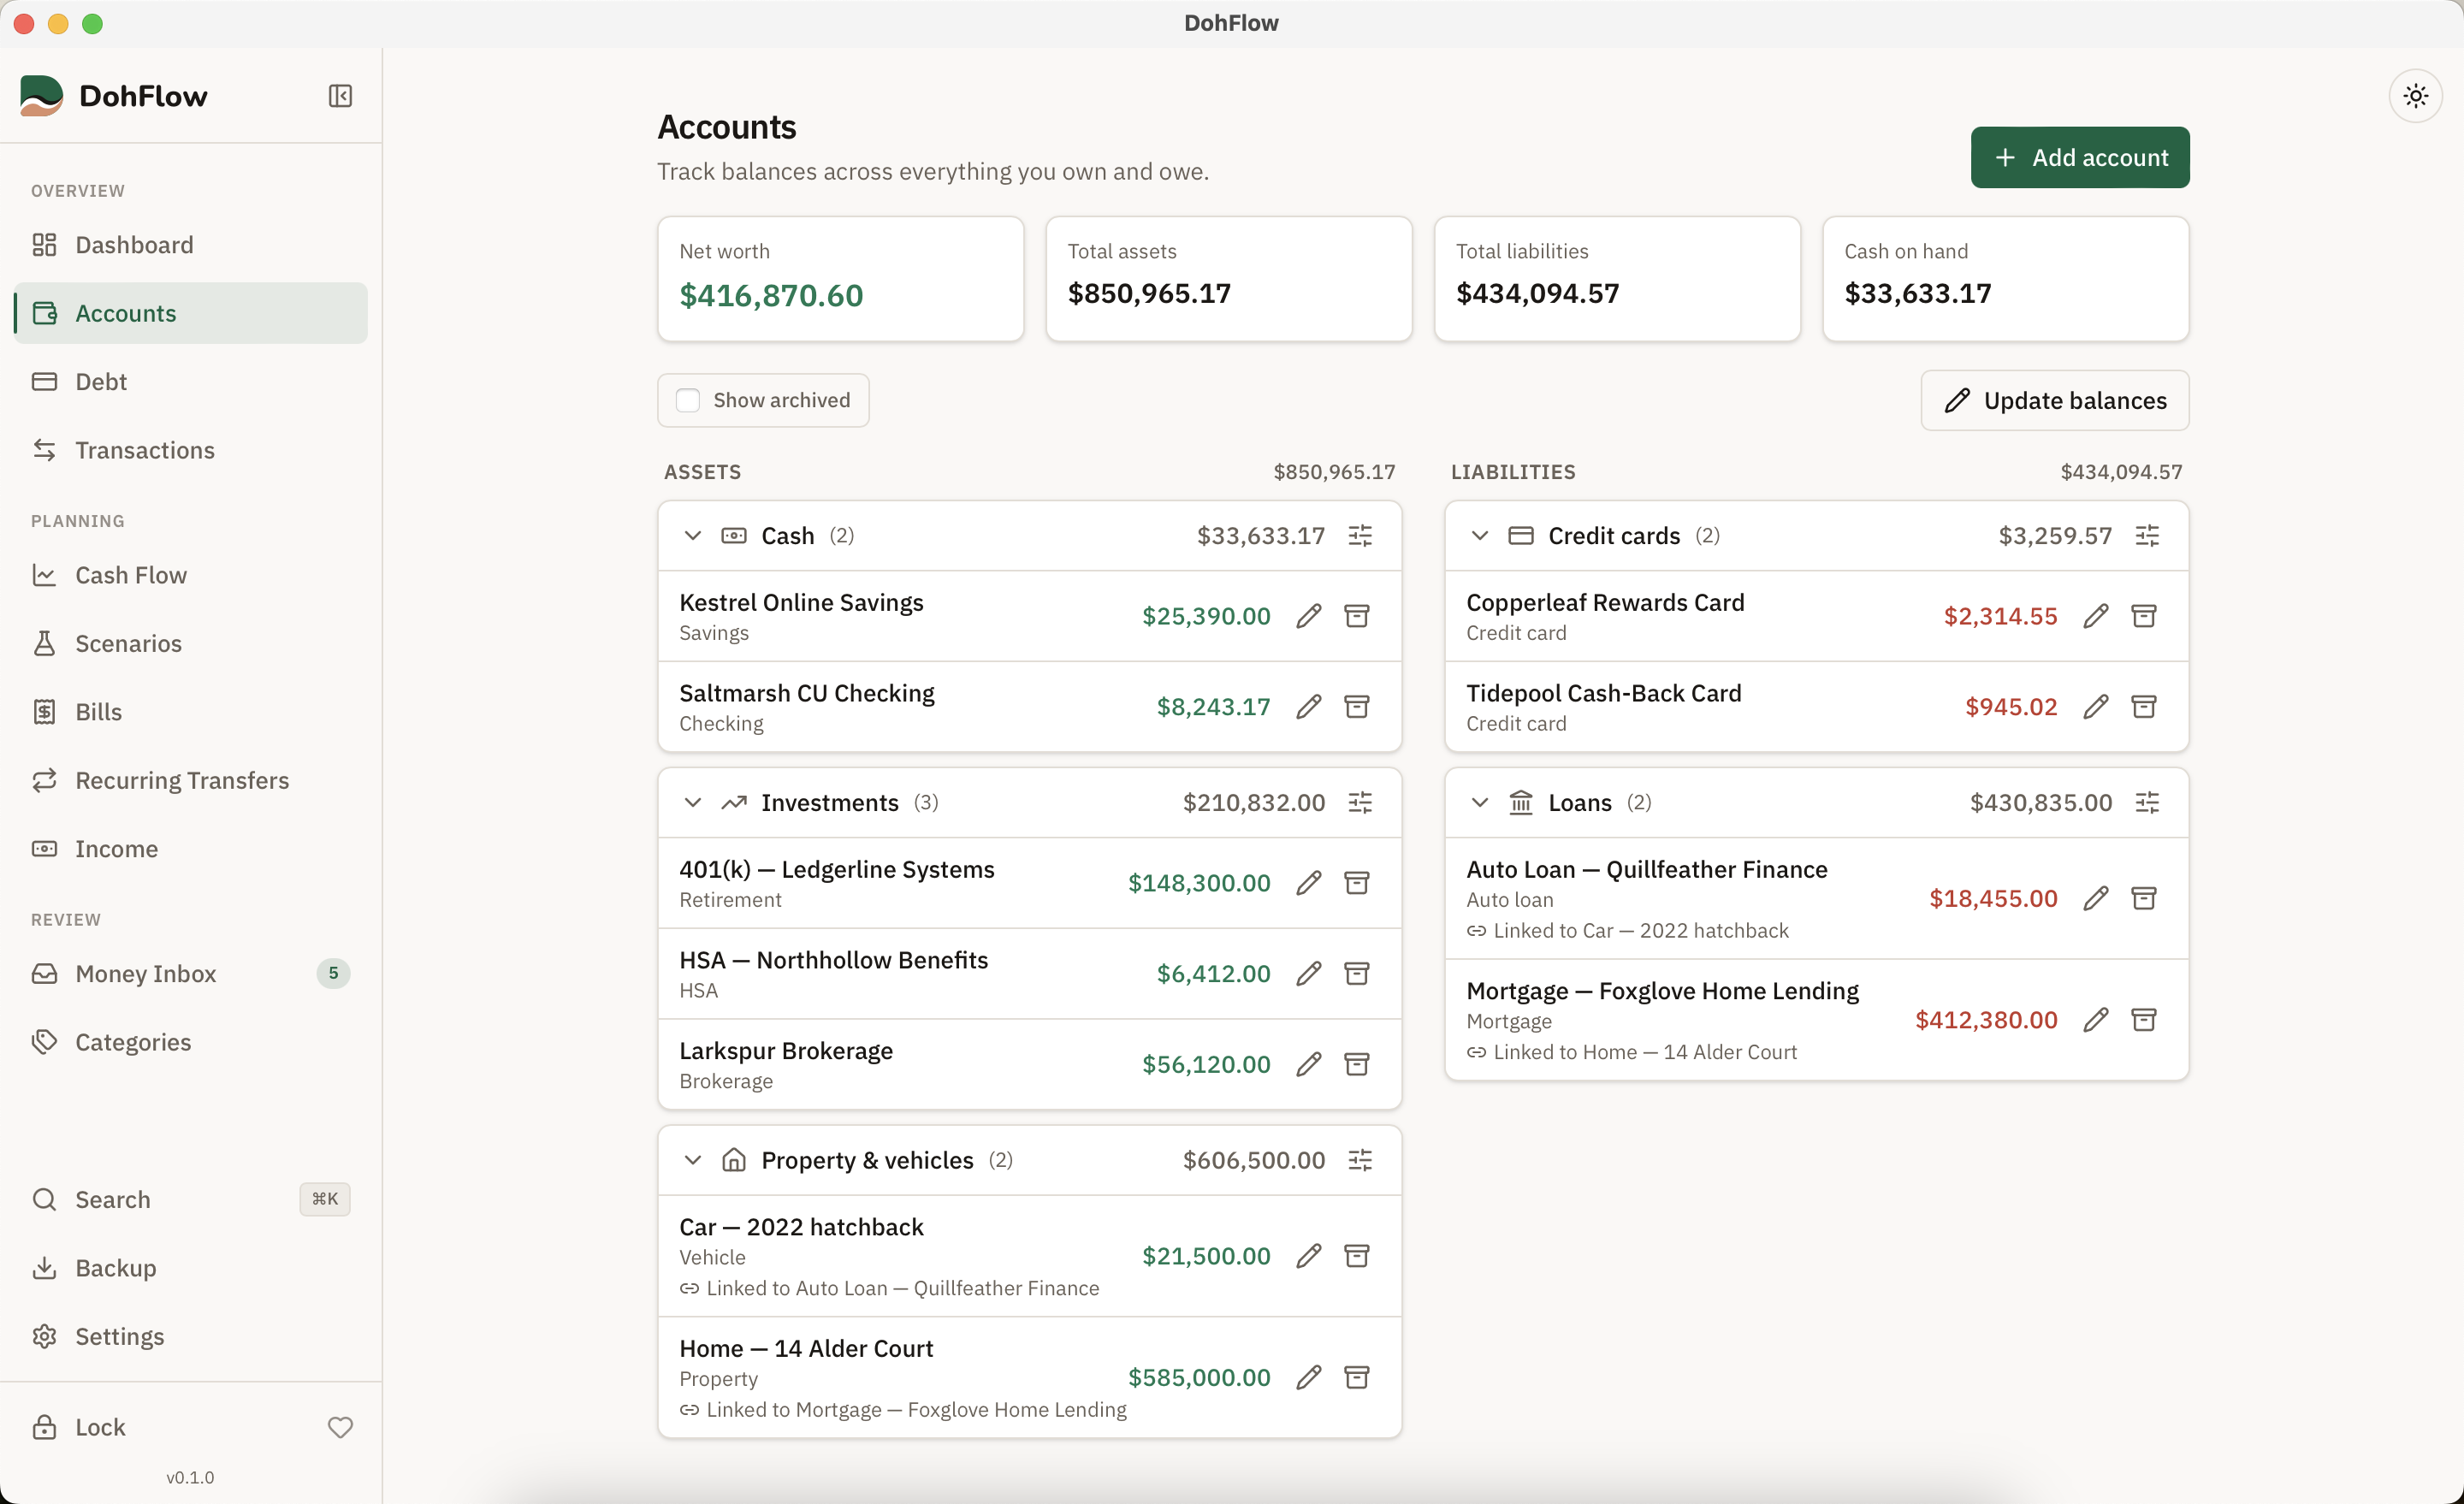Enable the Show archived checkbox

point(688,400)
